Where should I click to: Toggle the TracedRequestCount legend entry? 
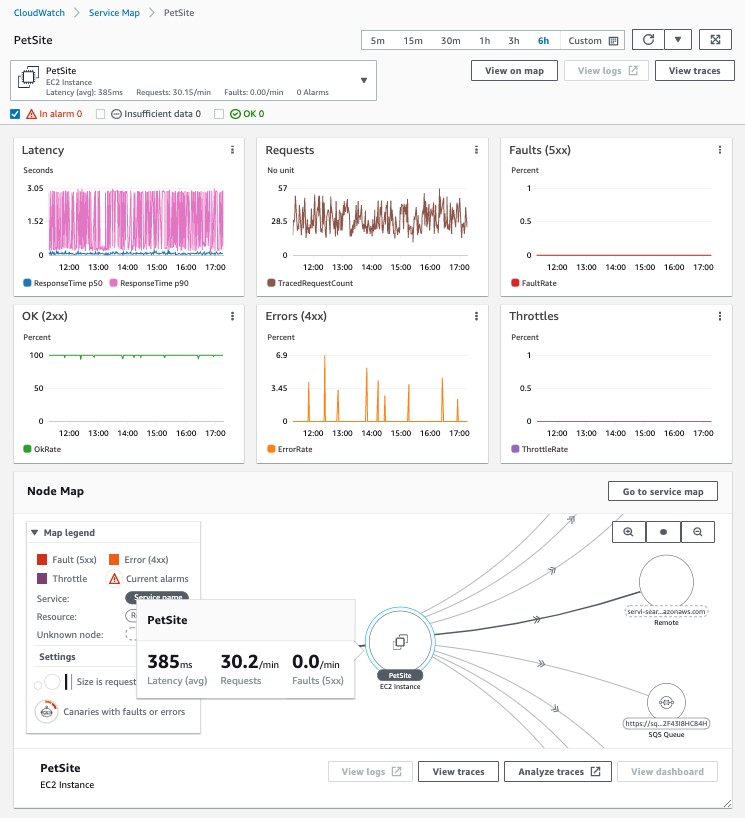pyautogui.click(x=310, y=283)
